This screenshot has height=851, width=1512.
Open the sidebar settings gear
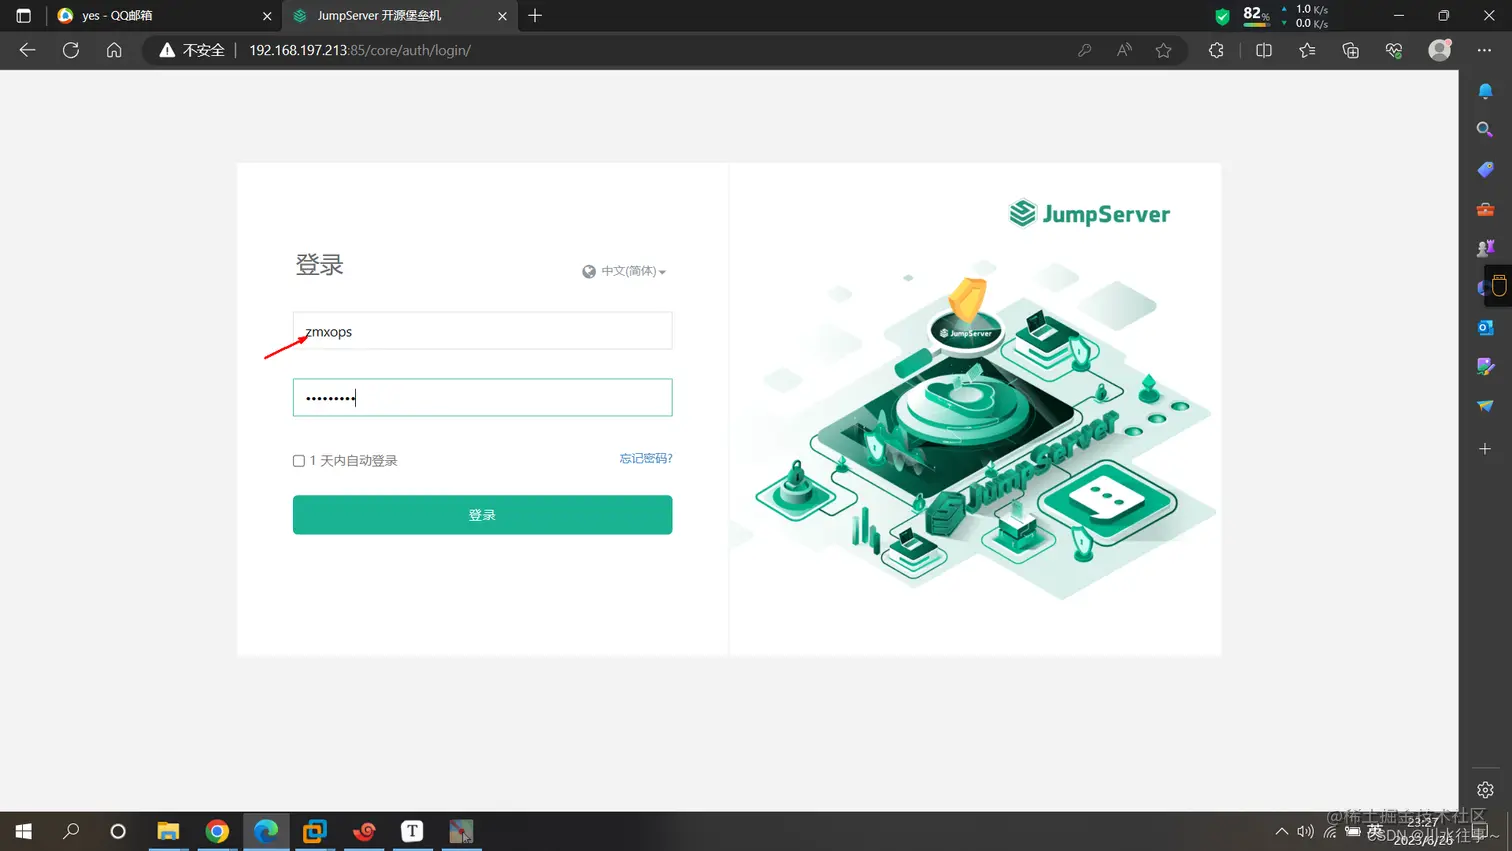click(1485, 790)
